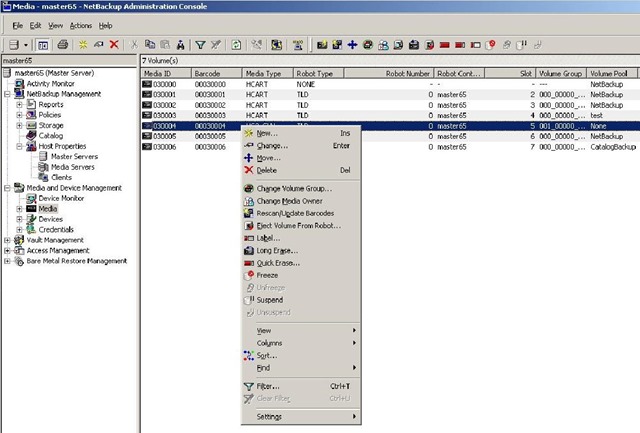Click the Copy toolbar icon
The height and width of the screenshot is (433, 640).
tap(150, 44)
